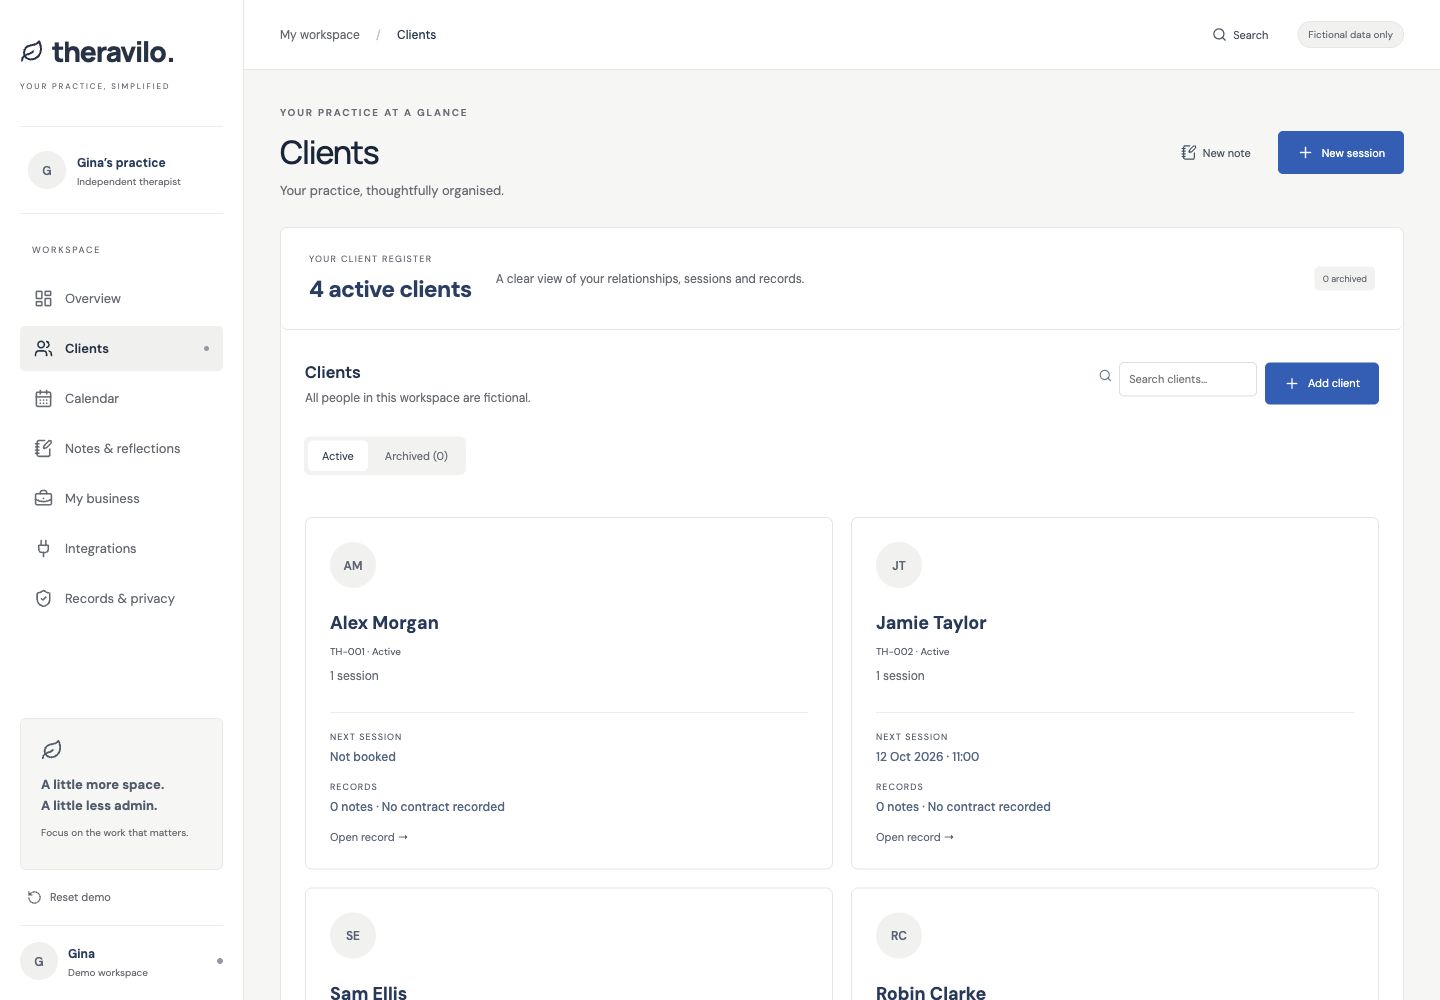
Task: Click 'Not booked' under Alex Morgan
Action: coord(363,757)
